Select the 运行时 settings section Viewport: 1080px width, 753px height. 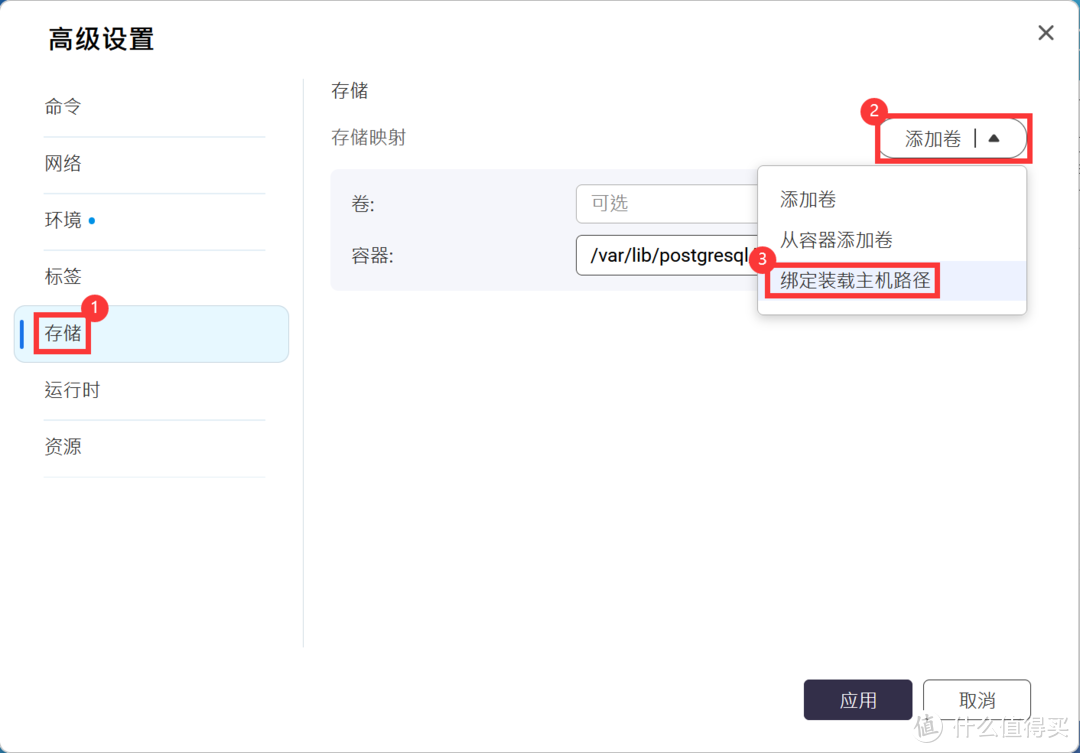(71, 390)
